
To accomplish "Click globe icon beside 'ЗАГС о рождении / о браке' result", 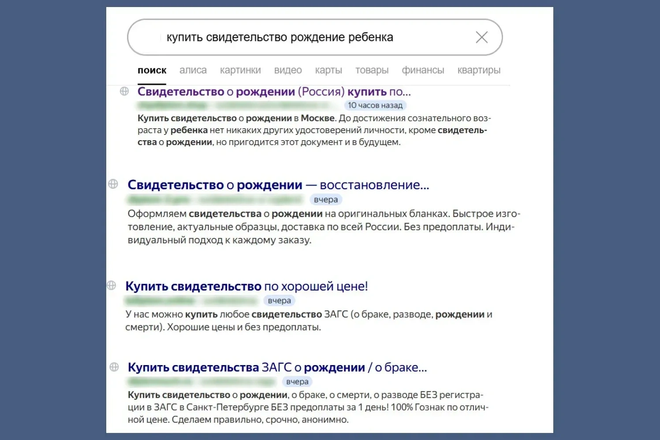I will [114, 367].
